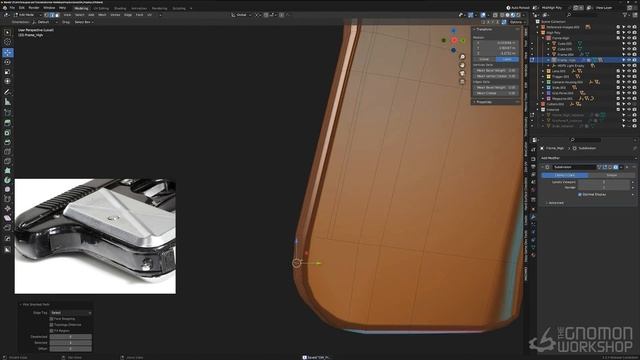
Task: Toggle Optimal Display checkbox
Action: click(x=580, y=195)
